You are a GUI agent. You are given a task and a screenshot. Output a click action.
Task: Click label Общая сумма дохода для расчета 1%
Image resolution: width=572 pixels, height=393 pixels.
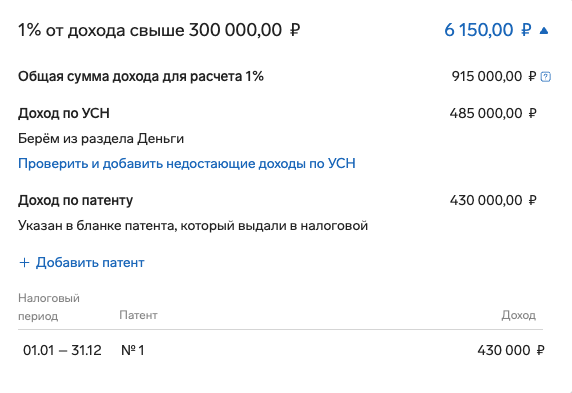[141, 77]
